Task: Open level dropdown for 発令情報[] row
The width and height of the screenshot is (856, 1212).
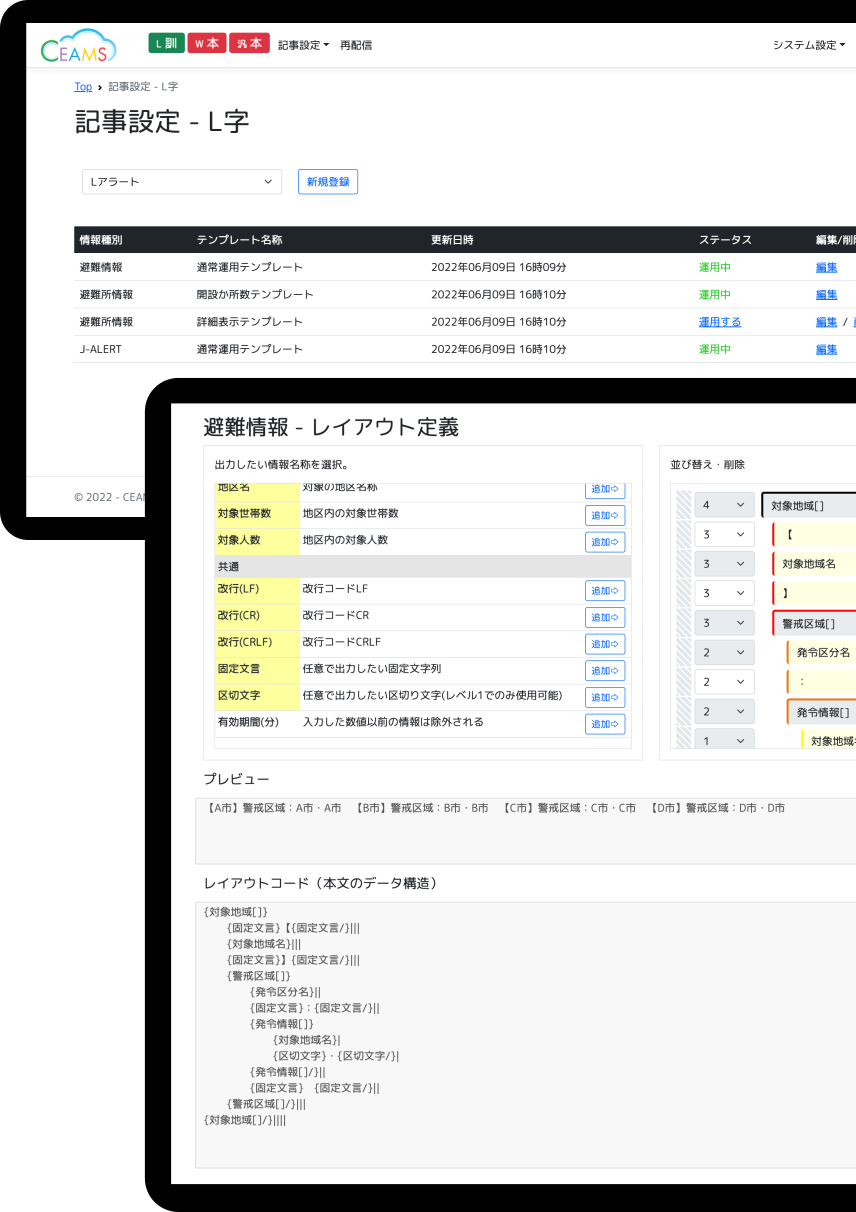Action: tap(724, 712)
